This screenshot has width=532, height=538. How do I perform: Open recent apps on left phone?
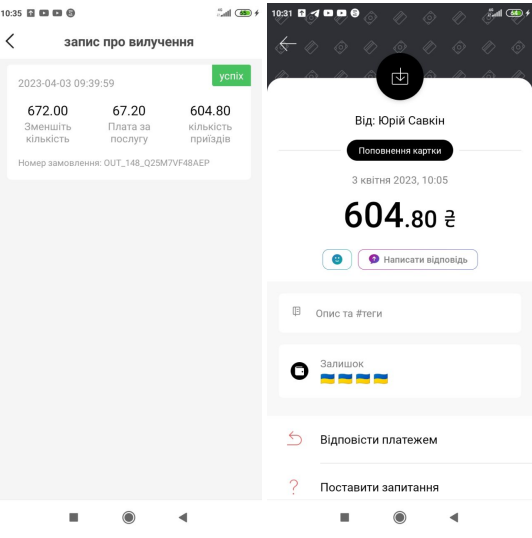click(x=74, y=517)
